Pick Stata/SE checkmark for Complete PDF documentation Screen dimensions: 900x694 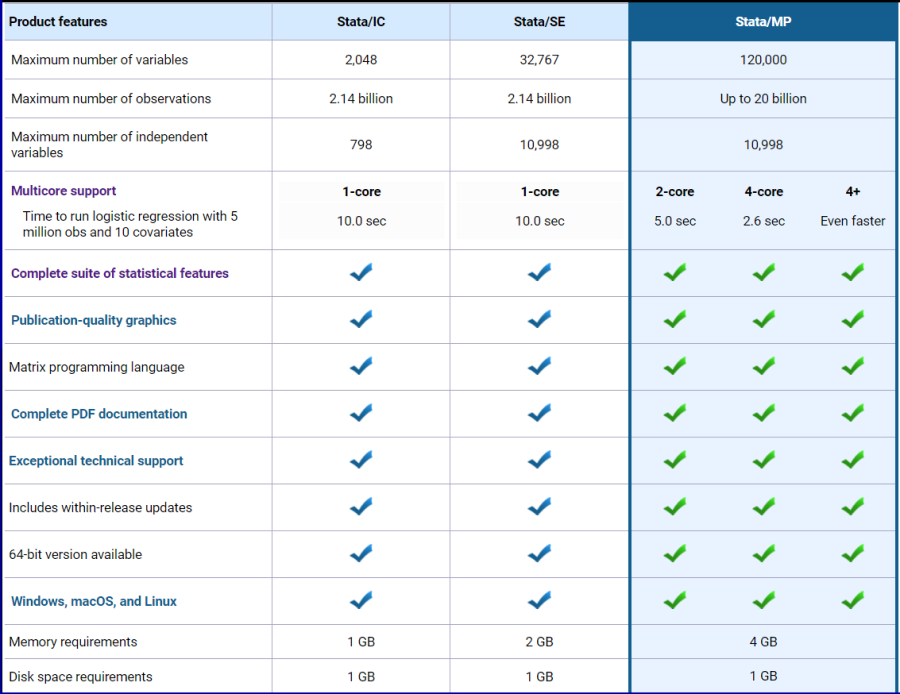pos(540,413)
